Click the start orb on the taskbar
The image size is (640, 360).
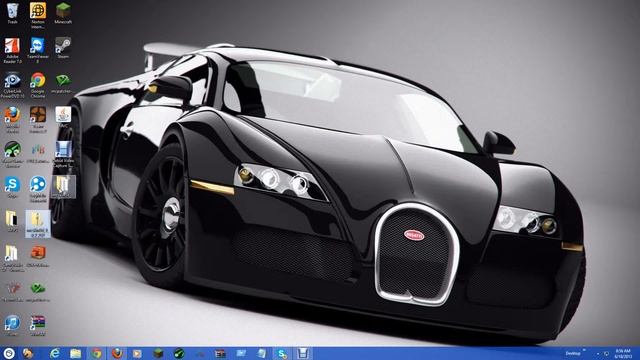tap(9, 353)
